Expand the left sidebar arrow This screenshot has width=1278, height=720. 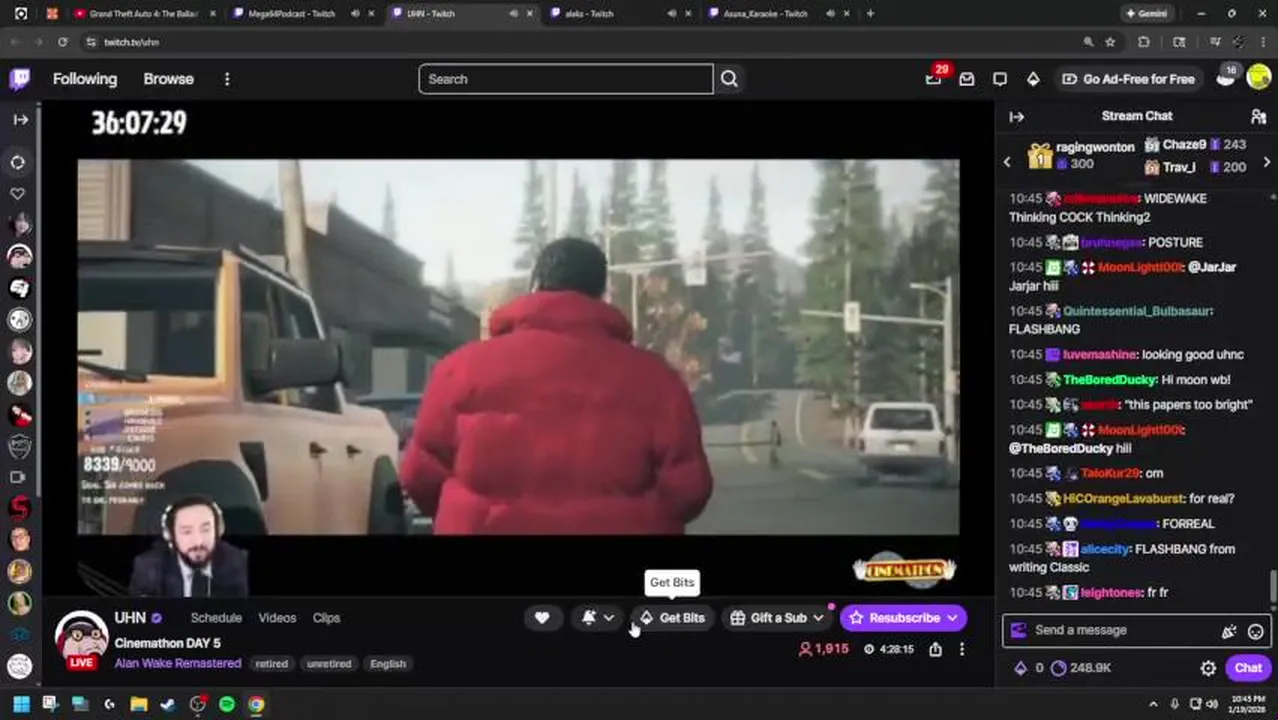tap(20, 119)
